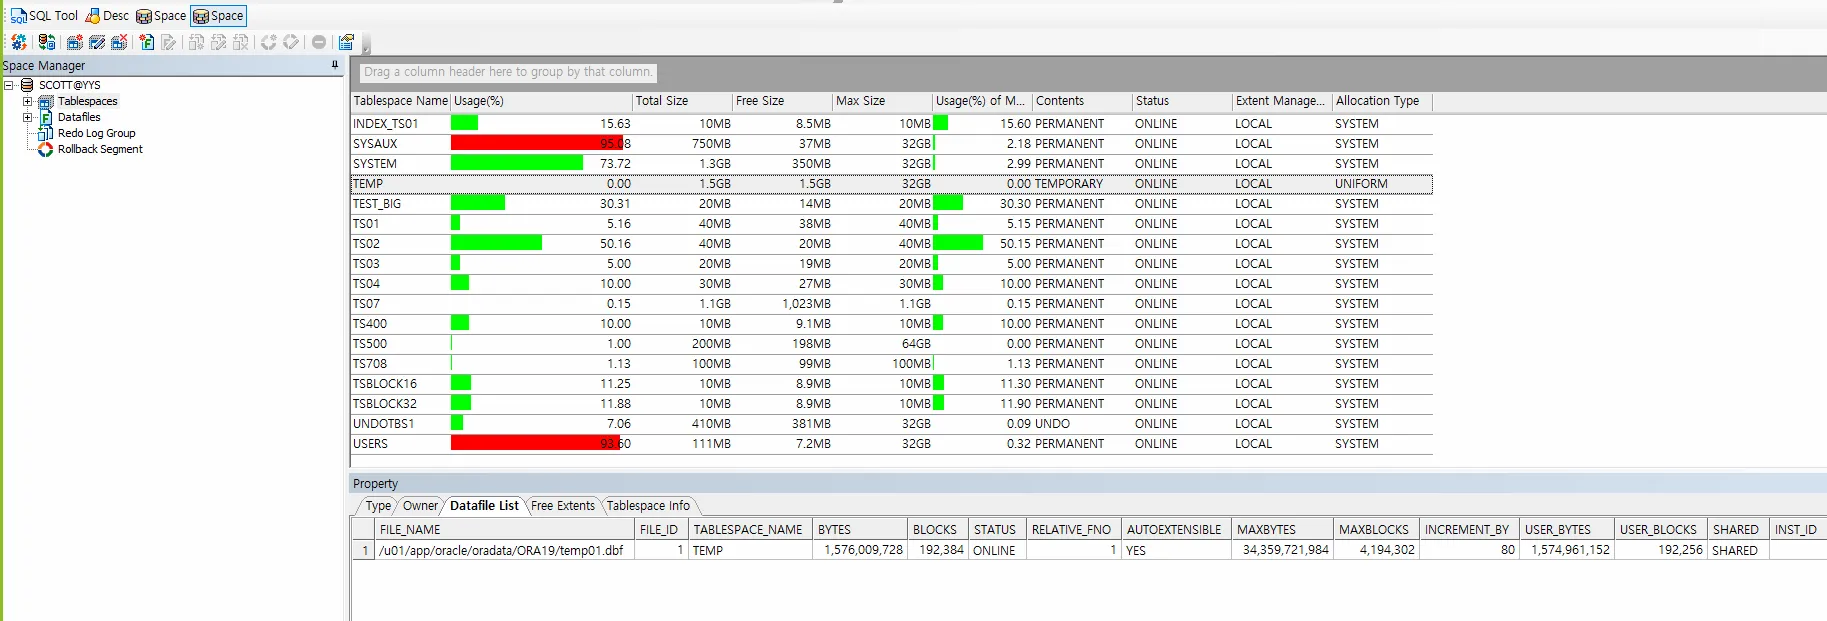Click the grayed Create Redo Log Group icon
Viewport: 1827px width, 621px height.
(197, 42)
